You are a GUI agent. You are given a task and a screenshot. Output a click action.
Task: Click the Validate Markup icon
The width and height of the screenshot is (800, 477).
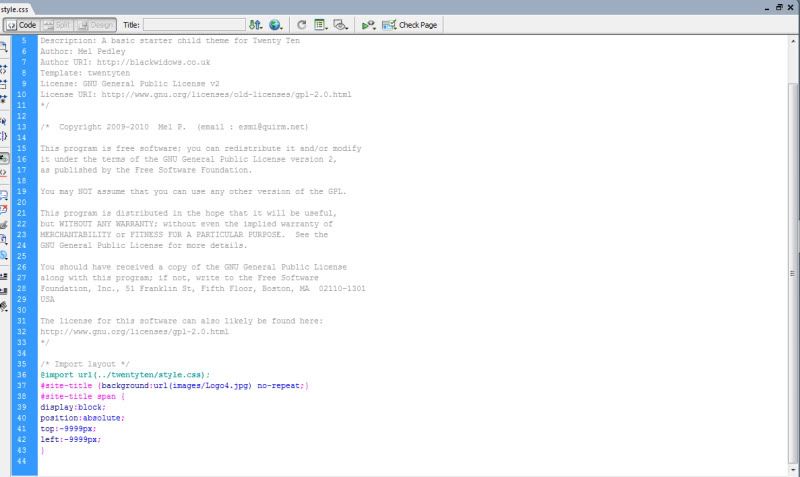coord(368,24)
